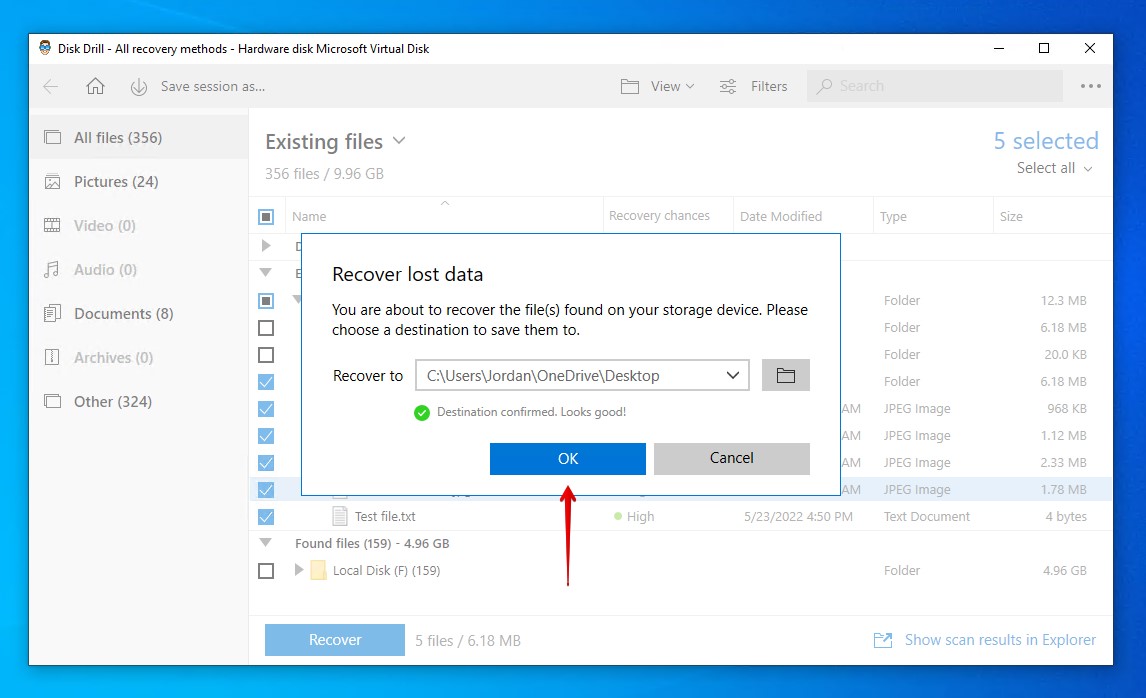The height and width of the screenshot is (698, 1146).
Task: Uncheck the 1.12 MB JPEG row checkbox
Action: [x=266, y=436]
